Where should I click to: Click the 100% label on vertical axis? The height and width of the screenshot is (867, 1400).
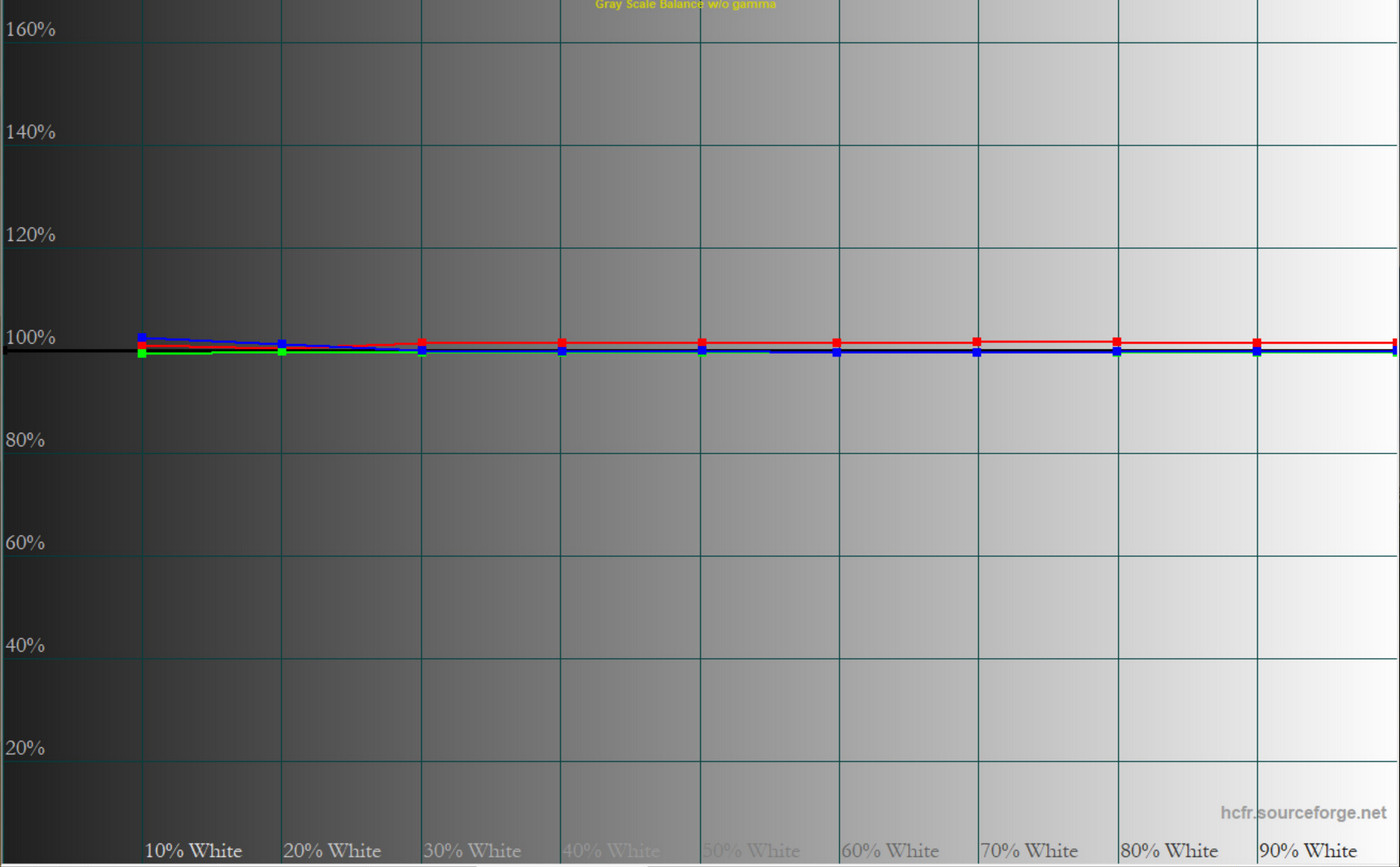tap(30, 338)
